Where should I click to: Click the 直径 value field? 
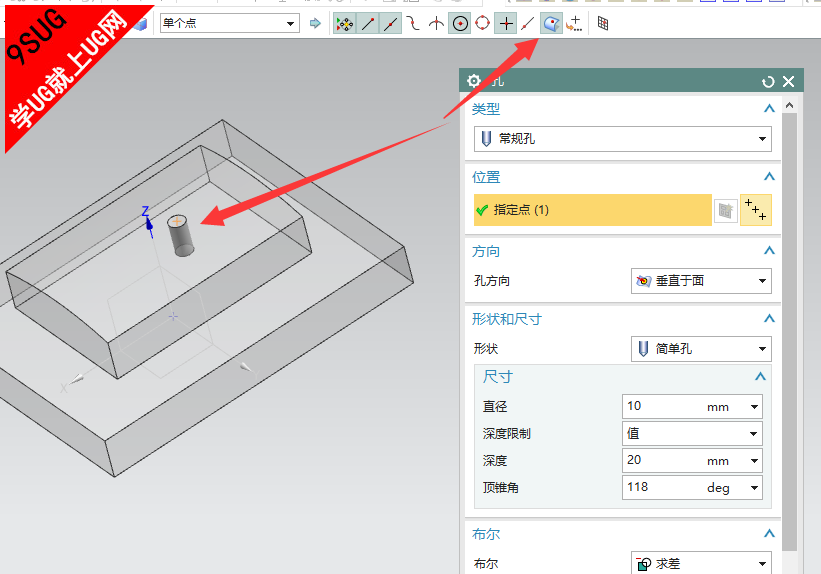[x=663, y=406]
